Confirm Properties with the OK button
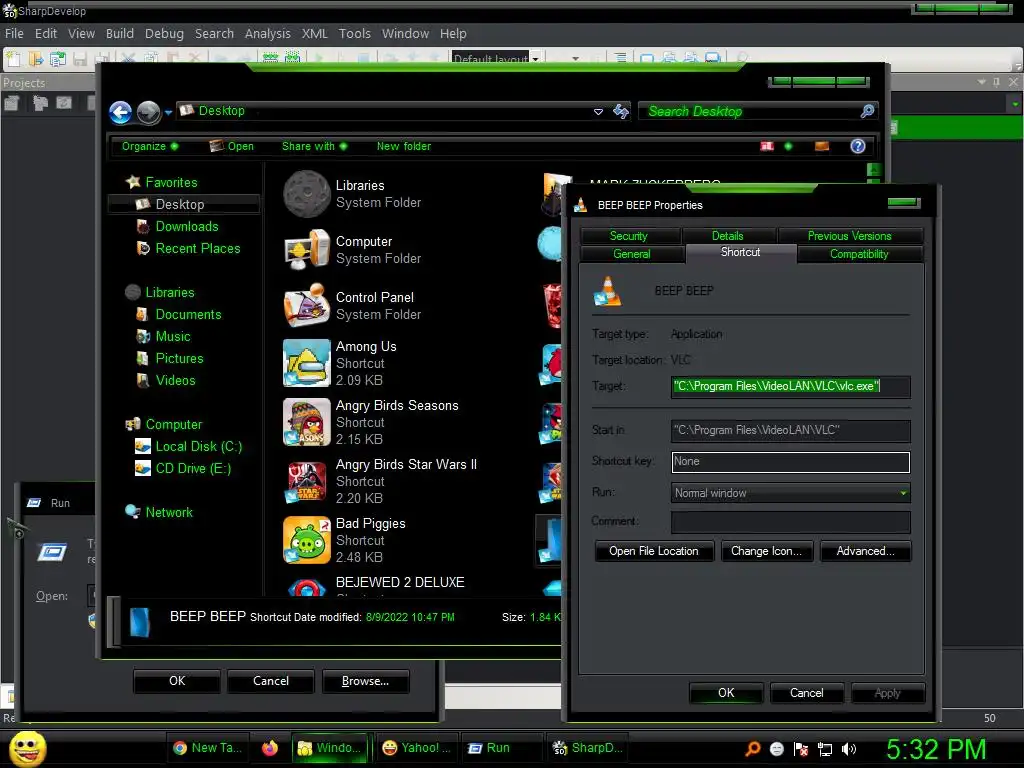Viewport: 1024px width, 768px height. click(x=726, y=693)
